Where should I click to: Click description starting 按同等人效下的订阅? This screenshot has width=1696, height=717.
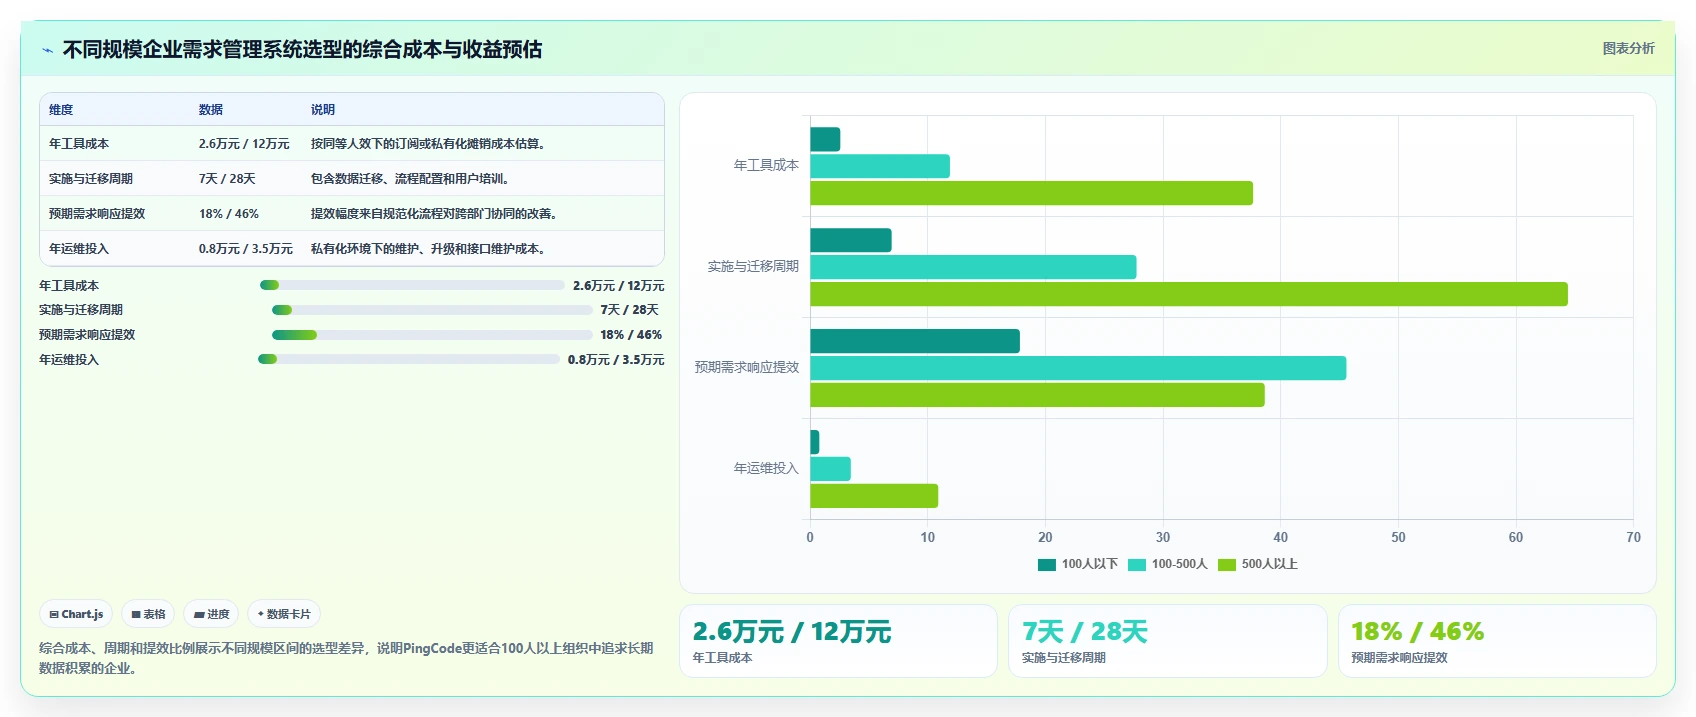(x=430, y=144)
